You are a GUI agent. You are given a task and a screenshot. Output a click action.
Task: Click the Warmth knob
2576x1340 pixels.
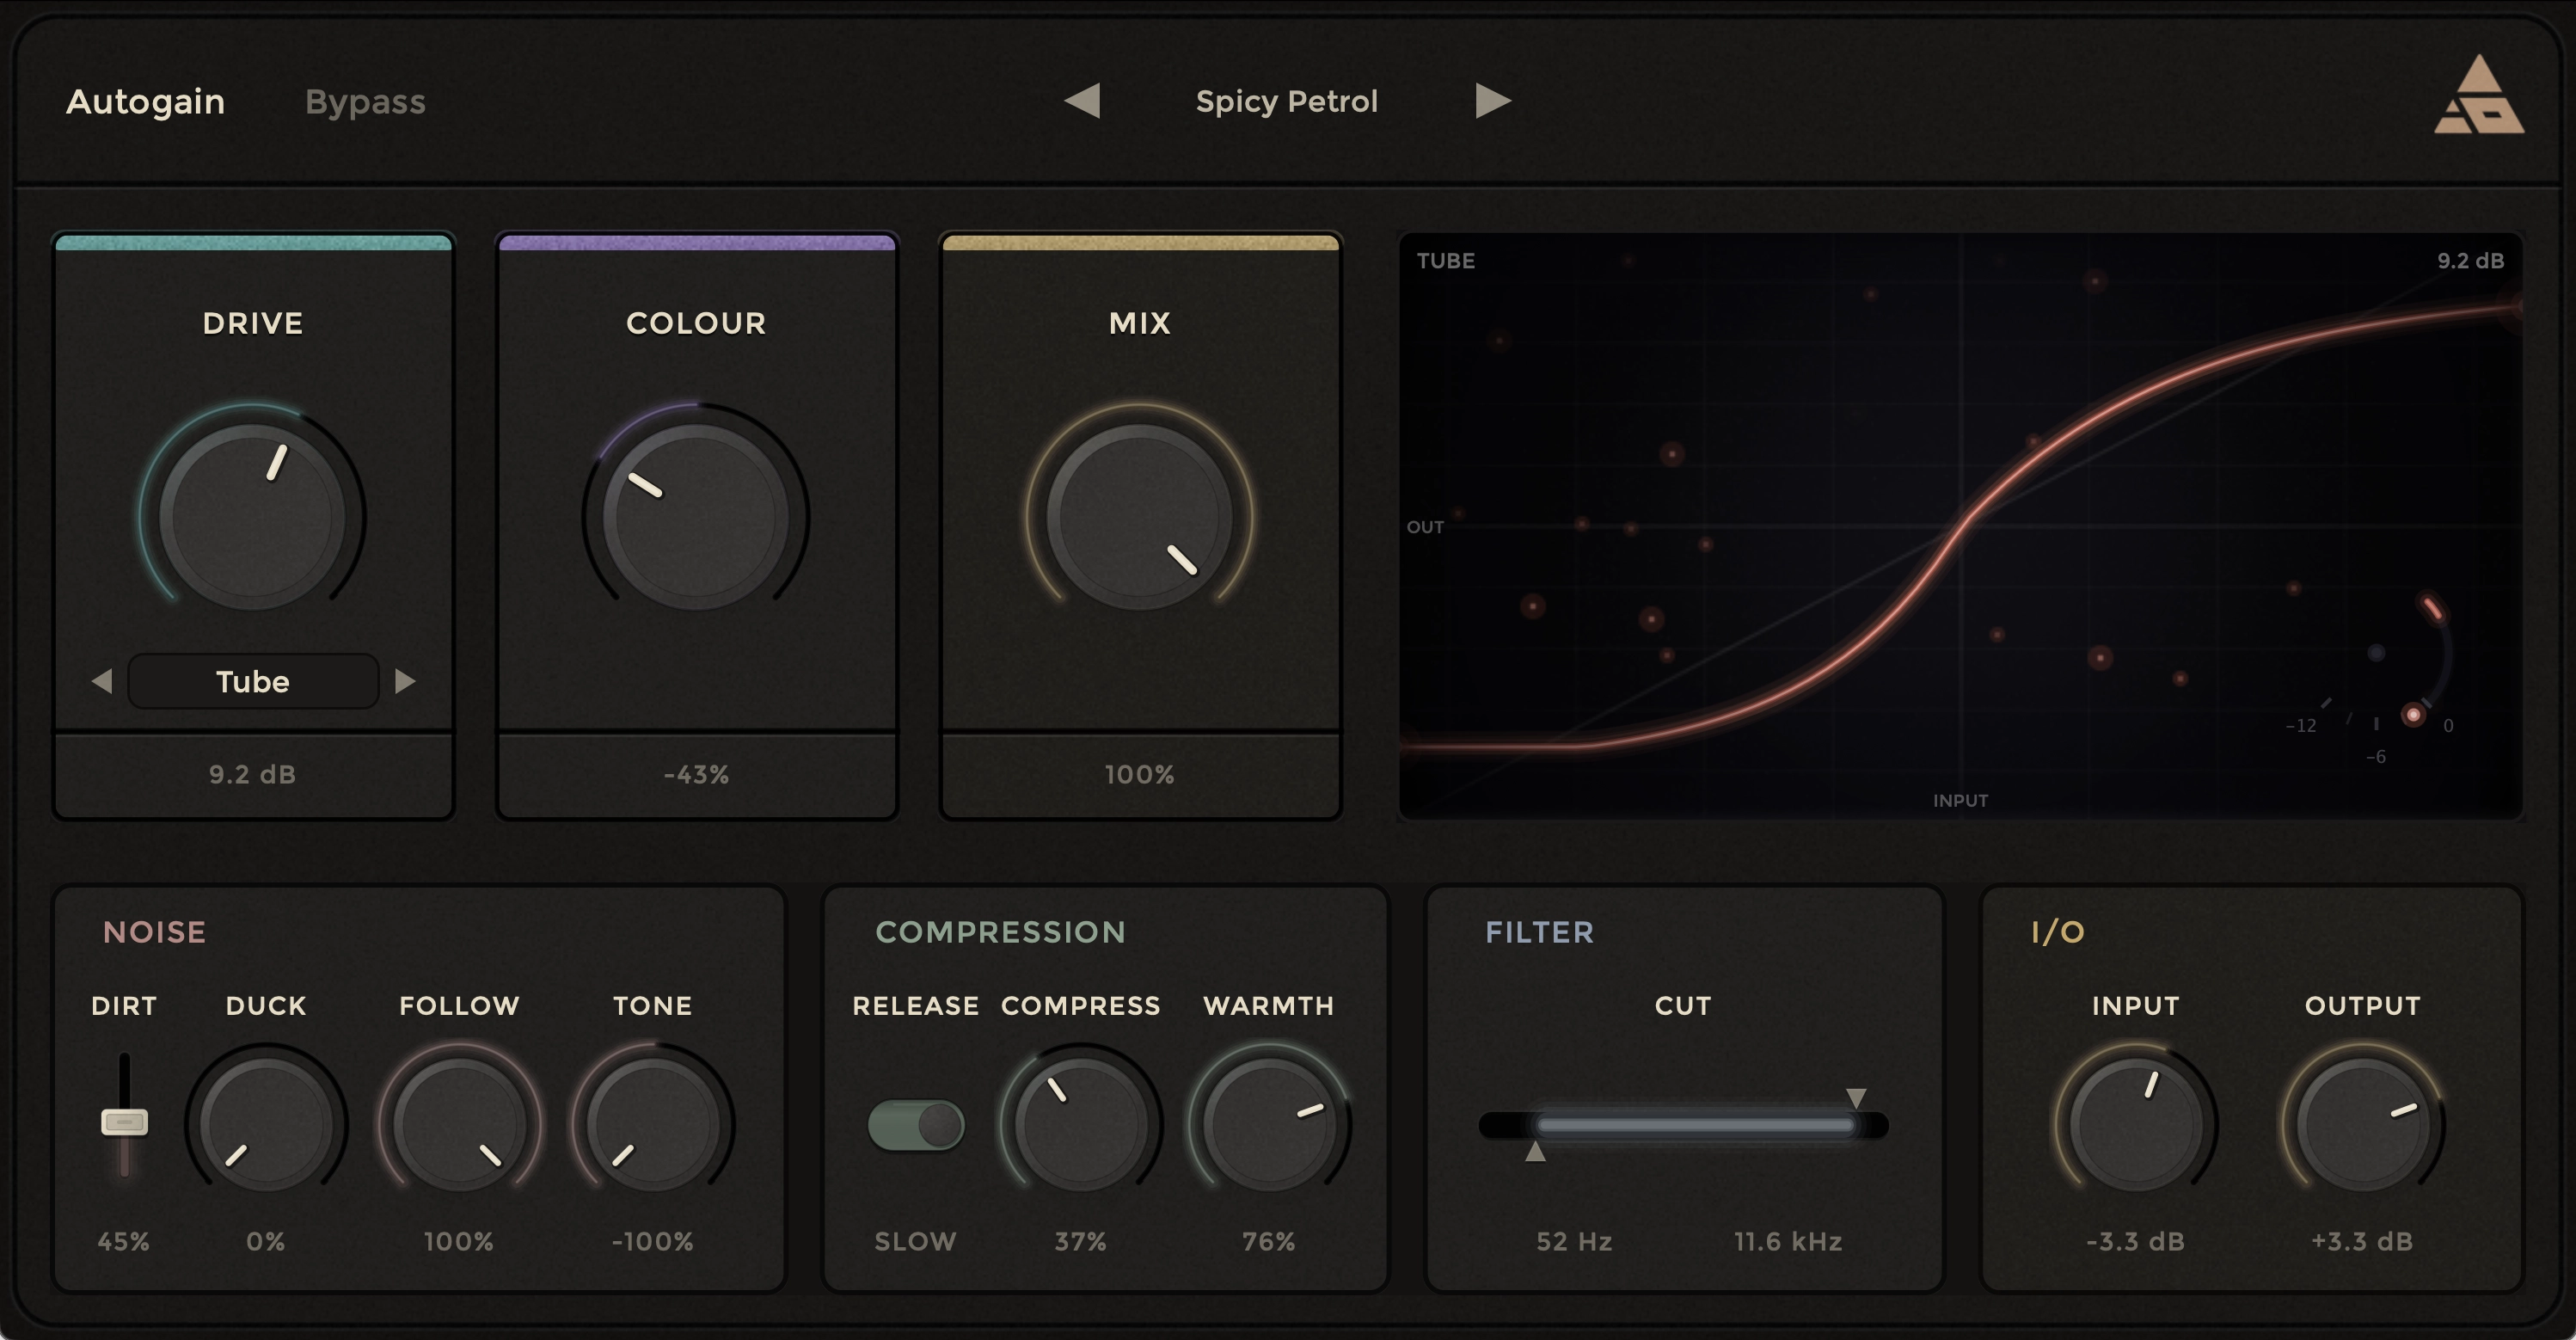tap(1269, 1124)
